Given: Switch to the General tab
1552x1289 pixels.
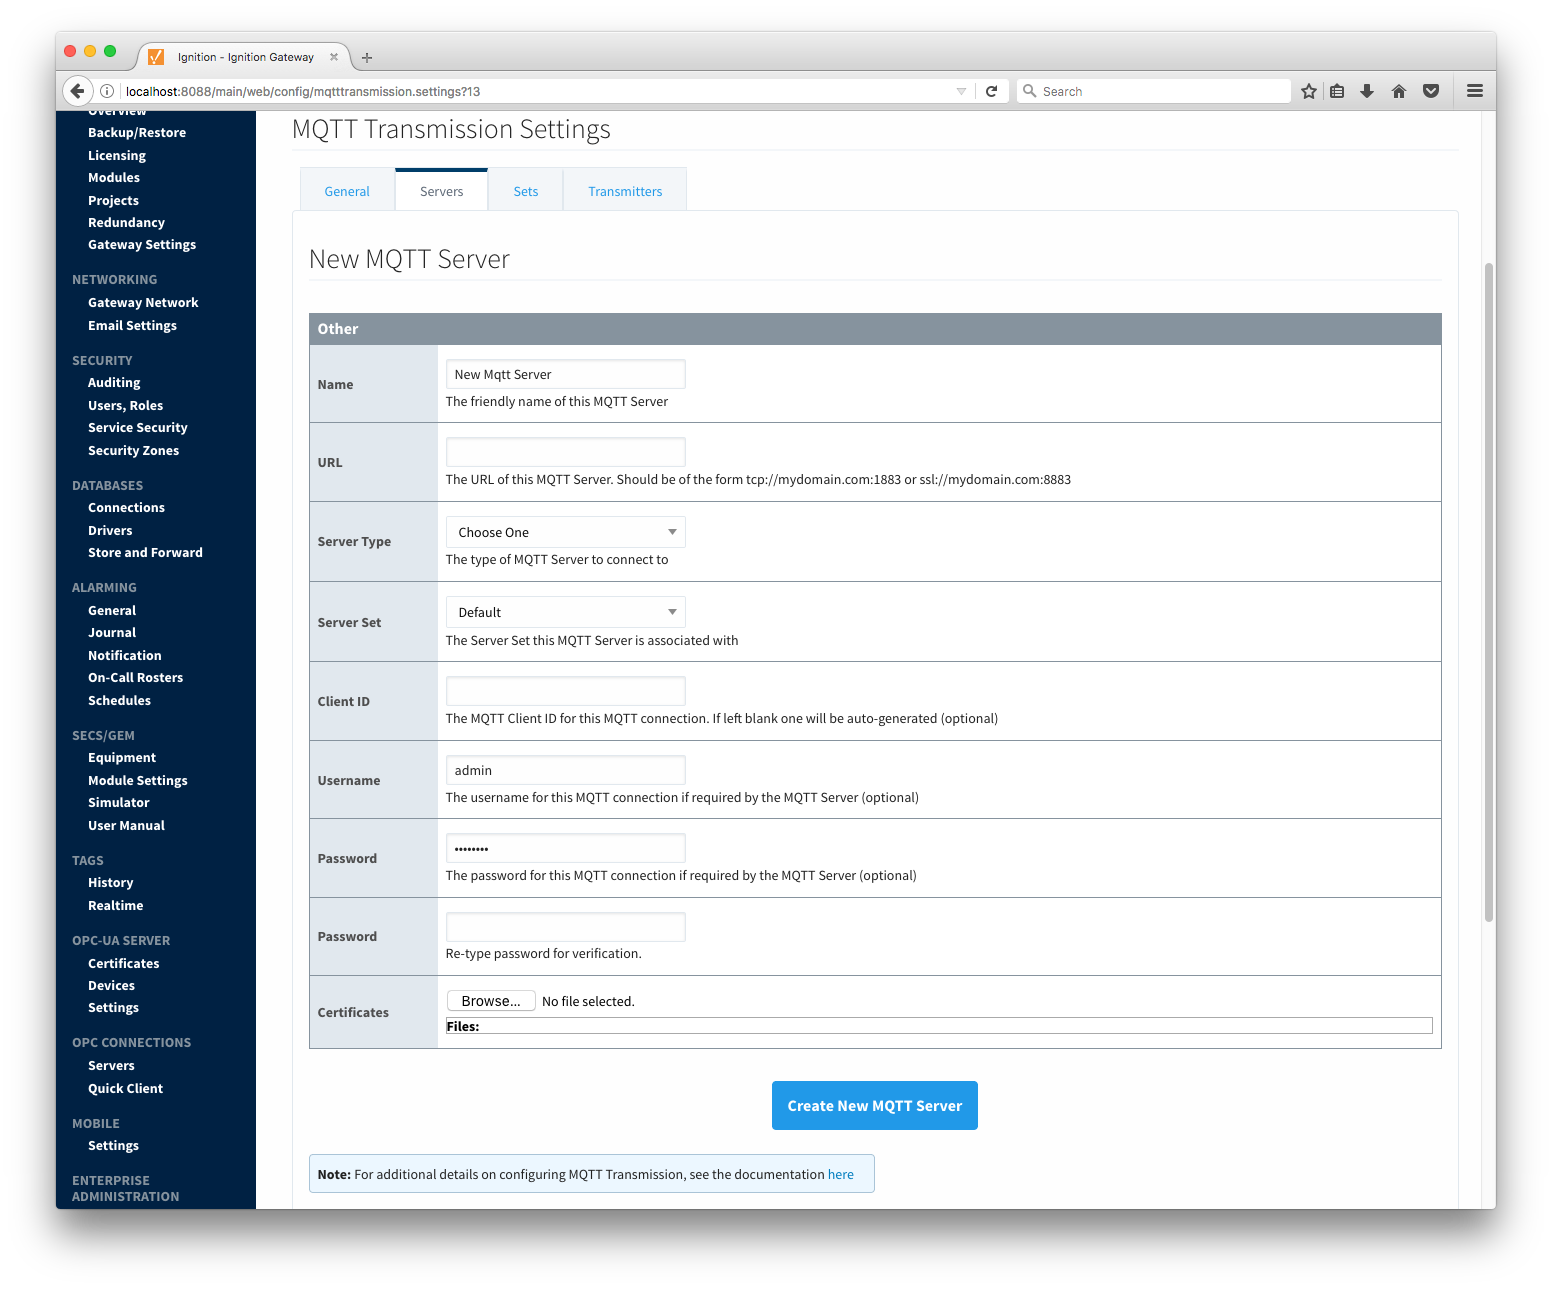Looking at the screenshot, I should tap(347, 191).
